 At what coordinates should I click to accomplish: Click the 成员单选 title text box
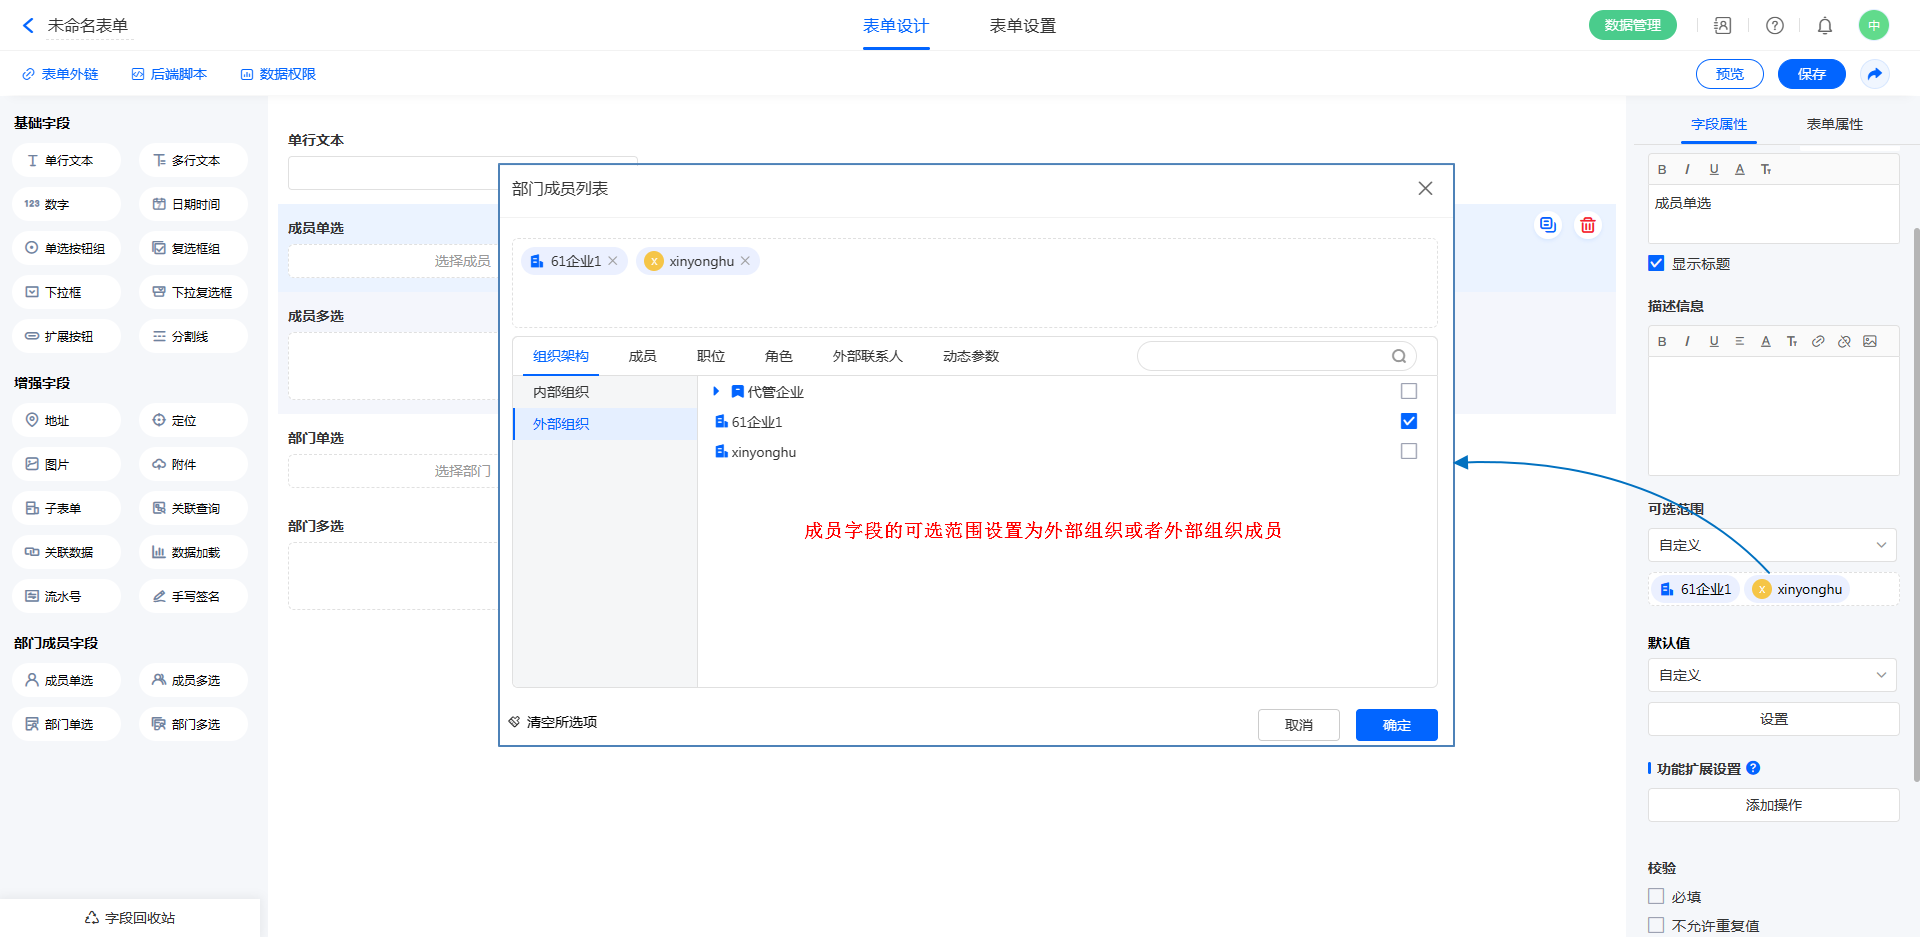(x=1773, y=214)
